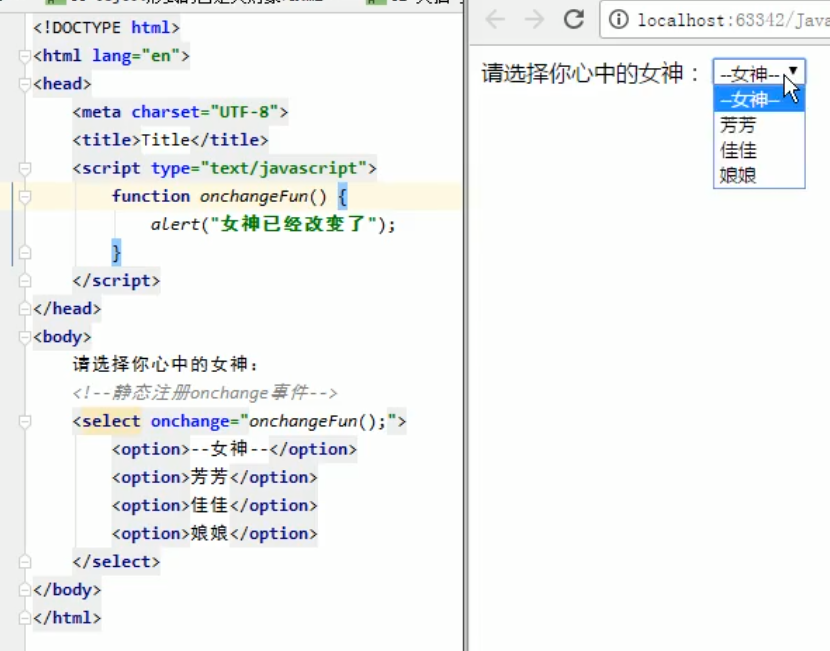
Task: Click the meta charset="UTF-8" line
Action: point(181,112)
